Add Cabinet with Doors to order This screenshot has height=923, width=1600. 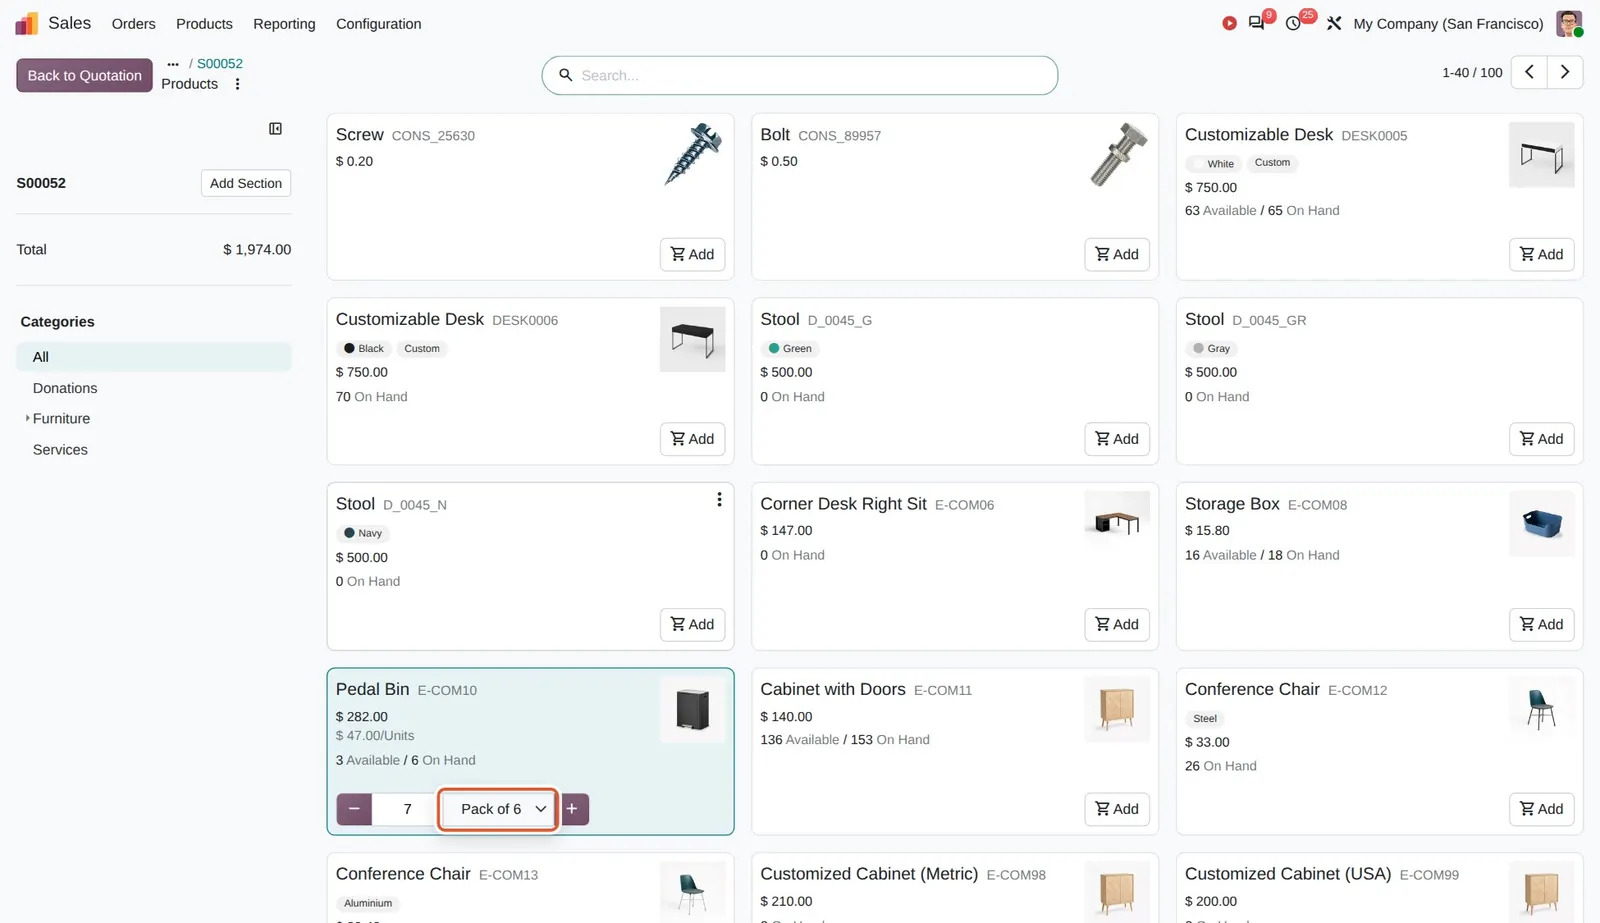[1117, 809]
